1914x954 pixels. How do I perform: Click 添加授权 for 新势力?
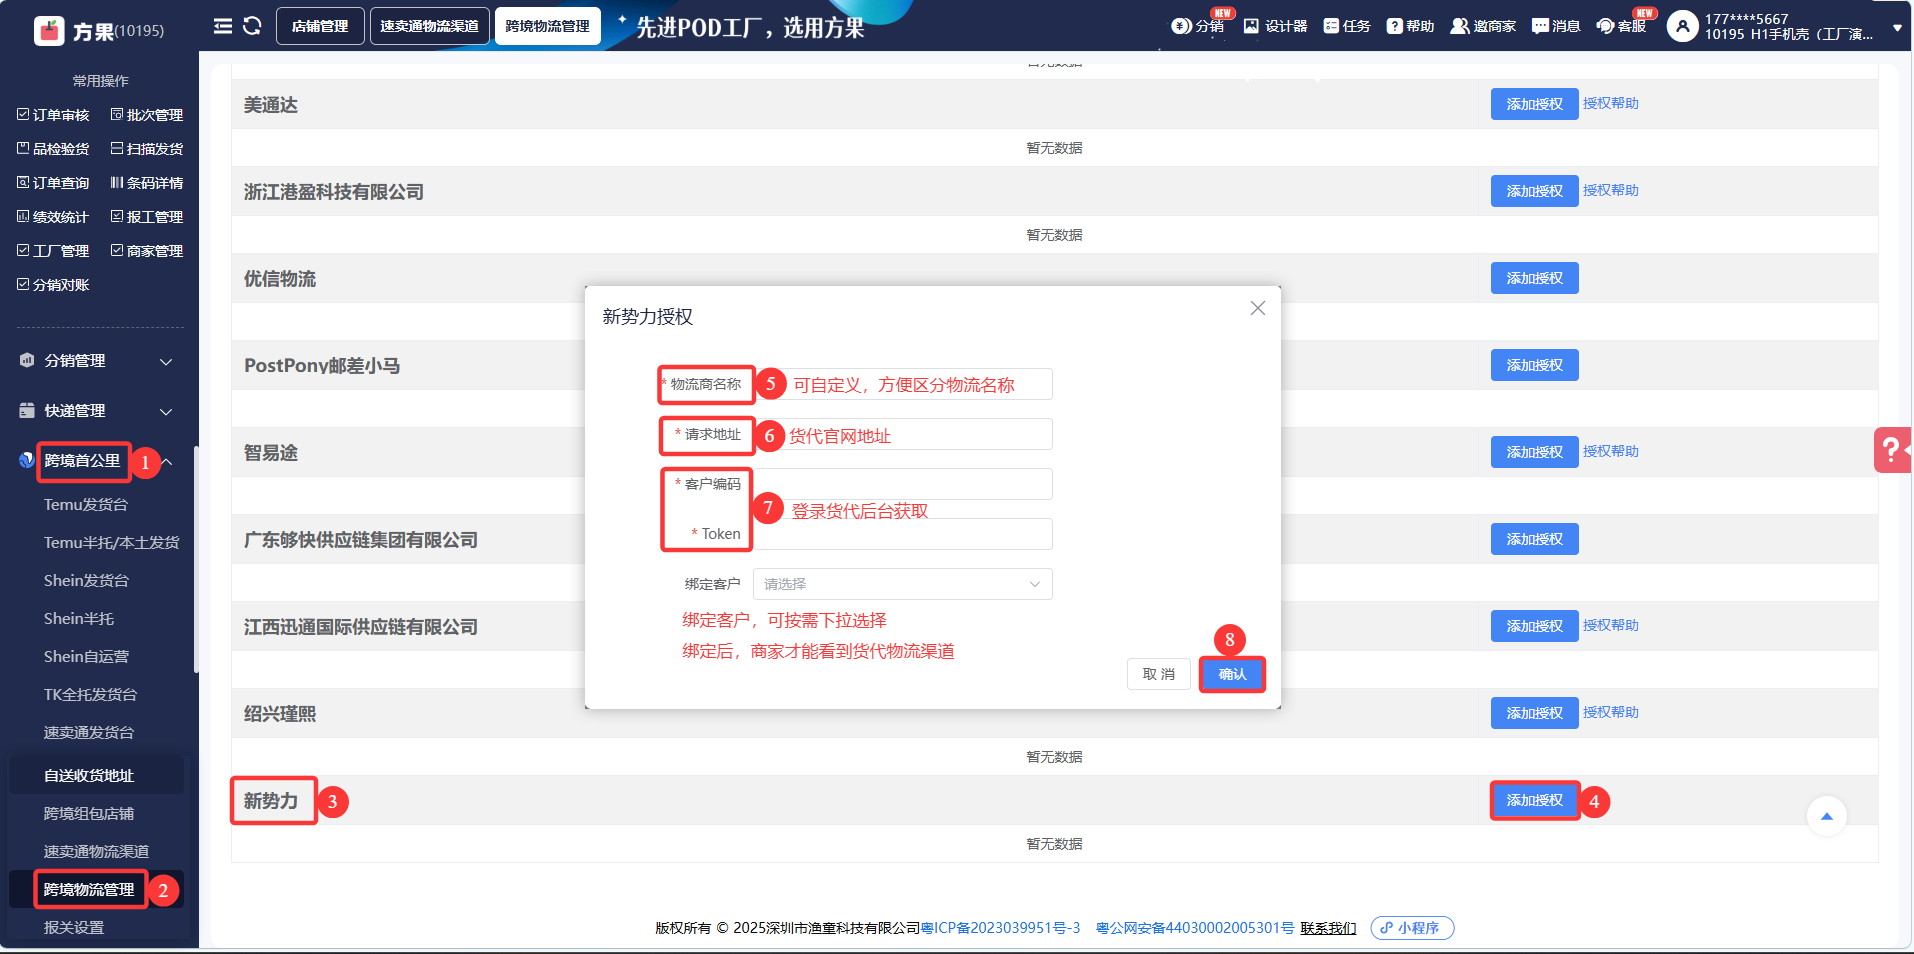(1535, 801)
